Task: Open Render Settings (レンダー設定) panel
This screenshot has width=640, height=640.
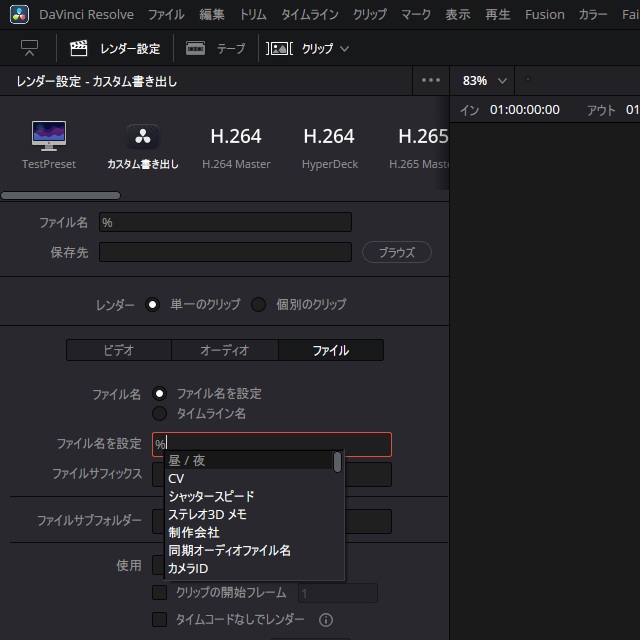Action: (x=115, y=48)
